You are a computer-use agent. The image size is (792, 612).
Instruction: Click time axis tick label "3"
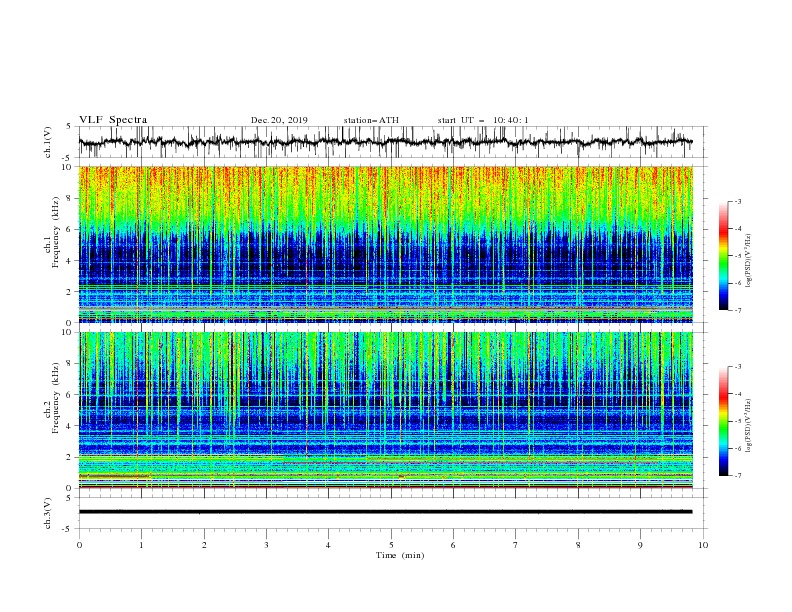point(266,545)
